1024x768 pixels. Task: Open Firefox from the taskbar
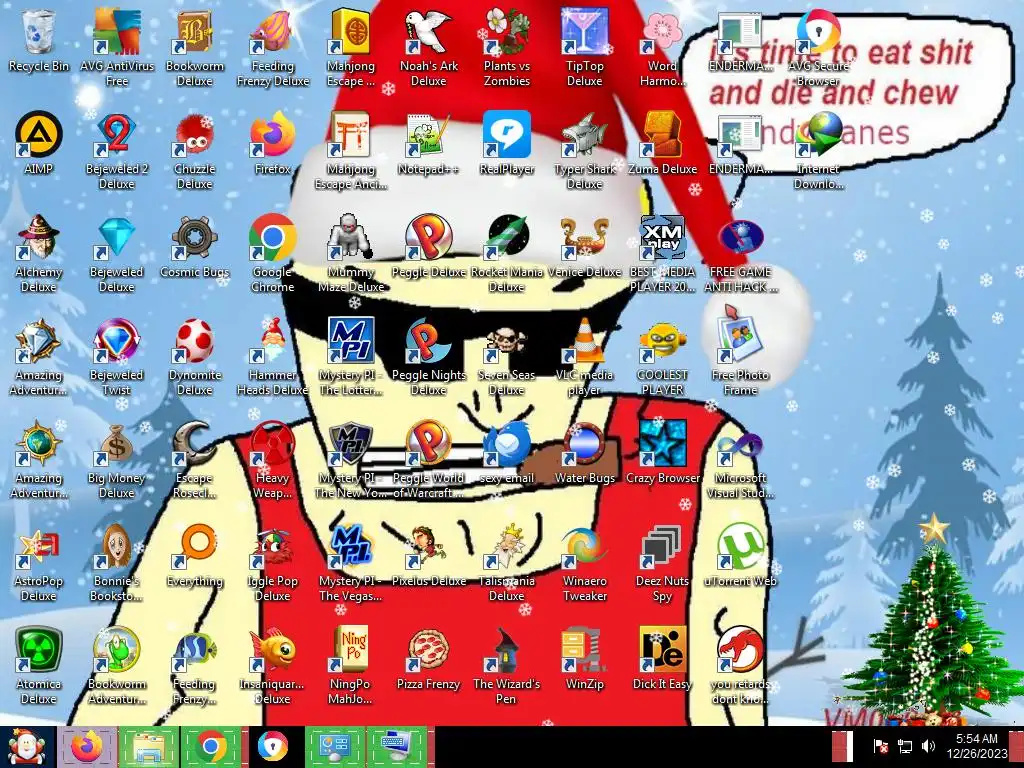point(88,746)
